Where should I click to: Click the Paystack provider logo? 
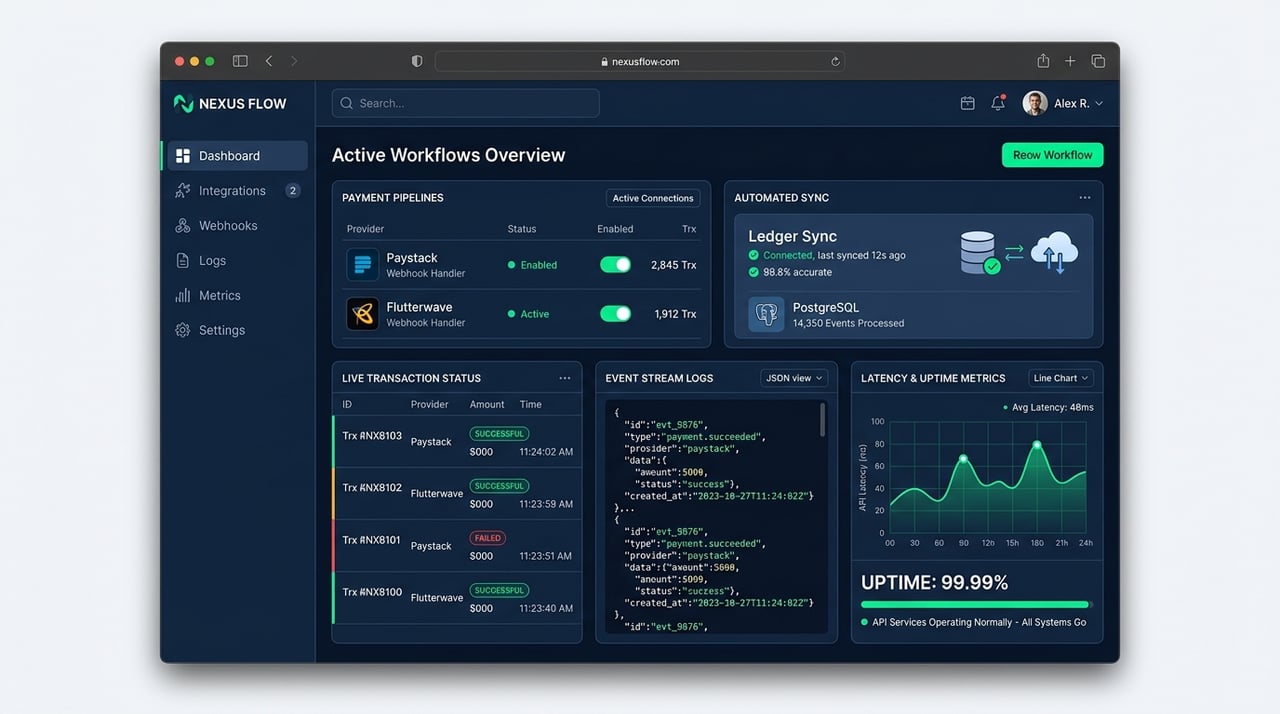(362, 265)
